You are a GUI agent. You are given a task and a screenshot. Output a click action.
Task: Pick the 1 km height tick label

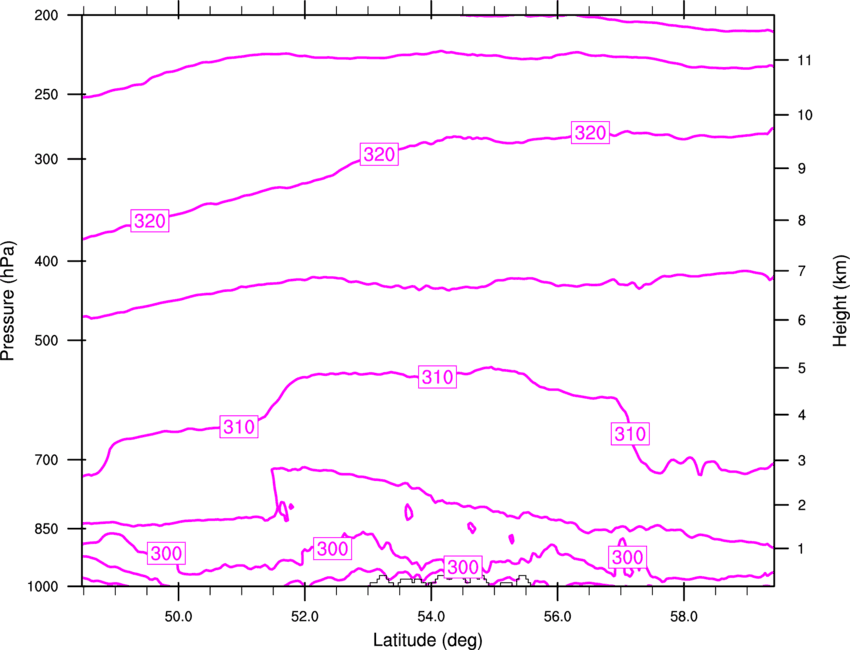[802, 549]
